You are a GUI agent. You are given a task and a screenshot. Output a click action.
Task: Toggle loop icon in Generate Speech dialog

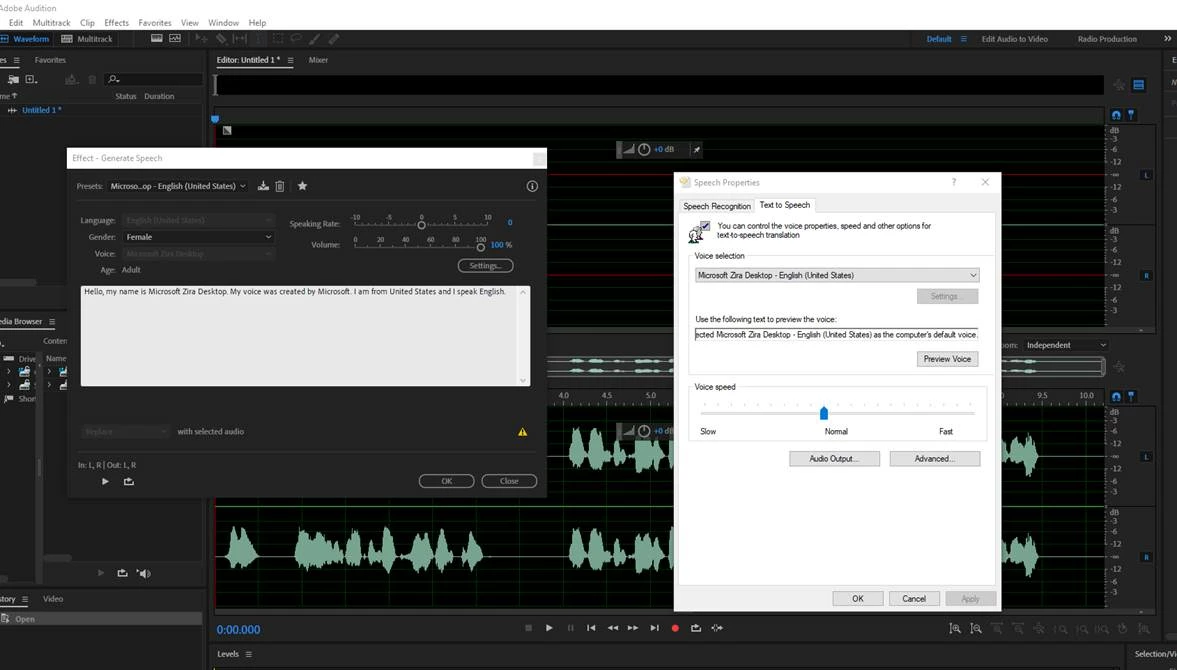pyautogui.click(x=129, y=482)
